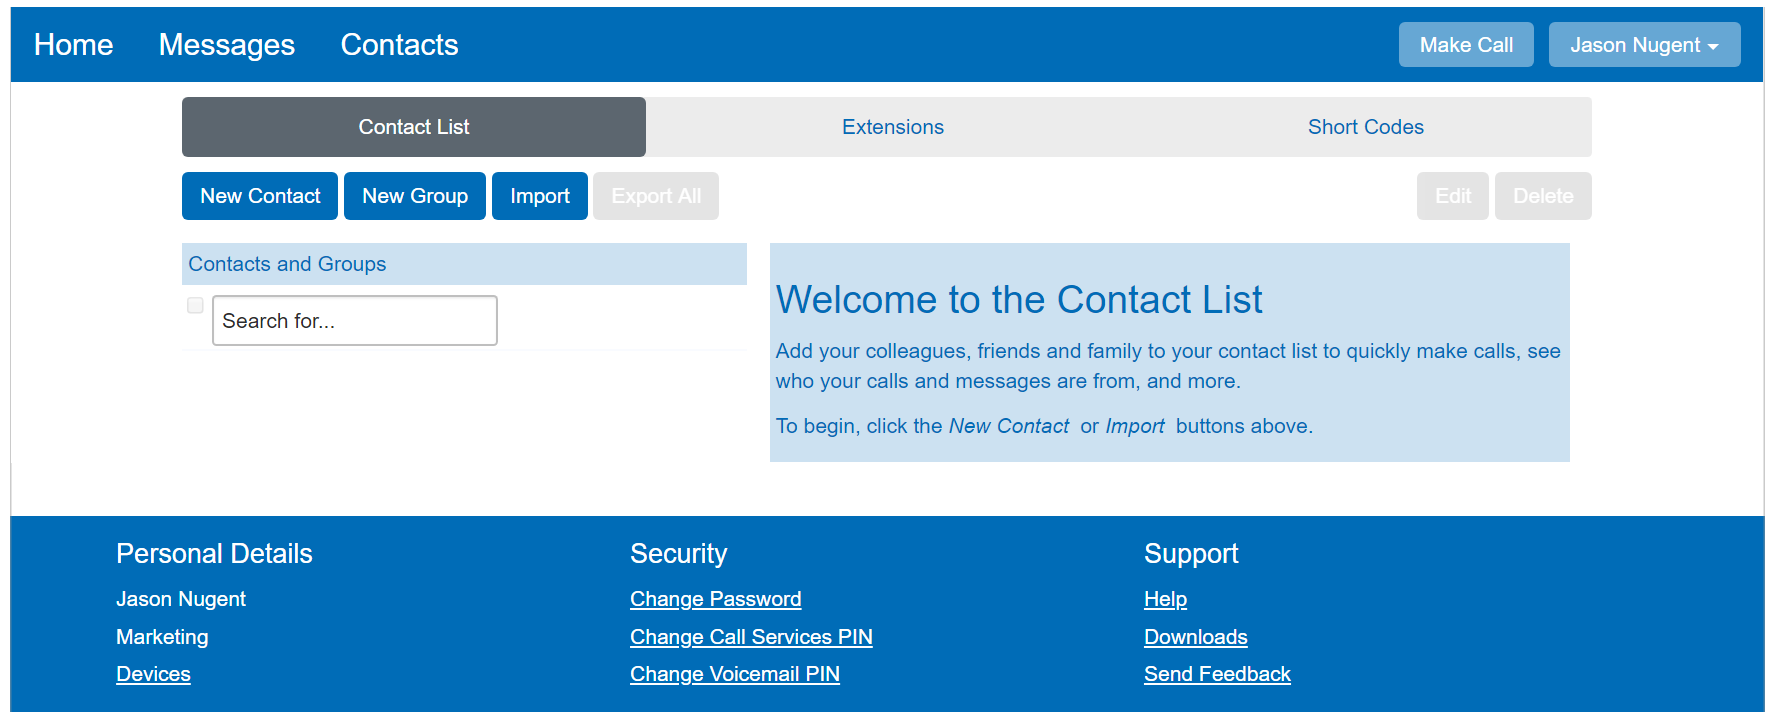Open Messages from the top menu
The width and height of the screenshot is (1773, 719).
[226, 45]
